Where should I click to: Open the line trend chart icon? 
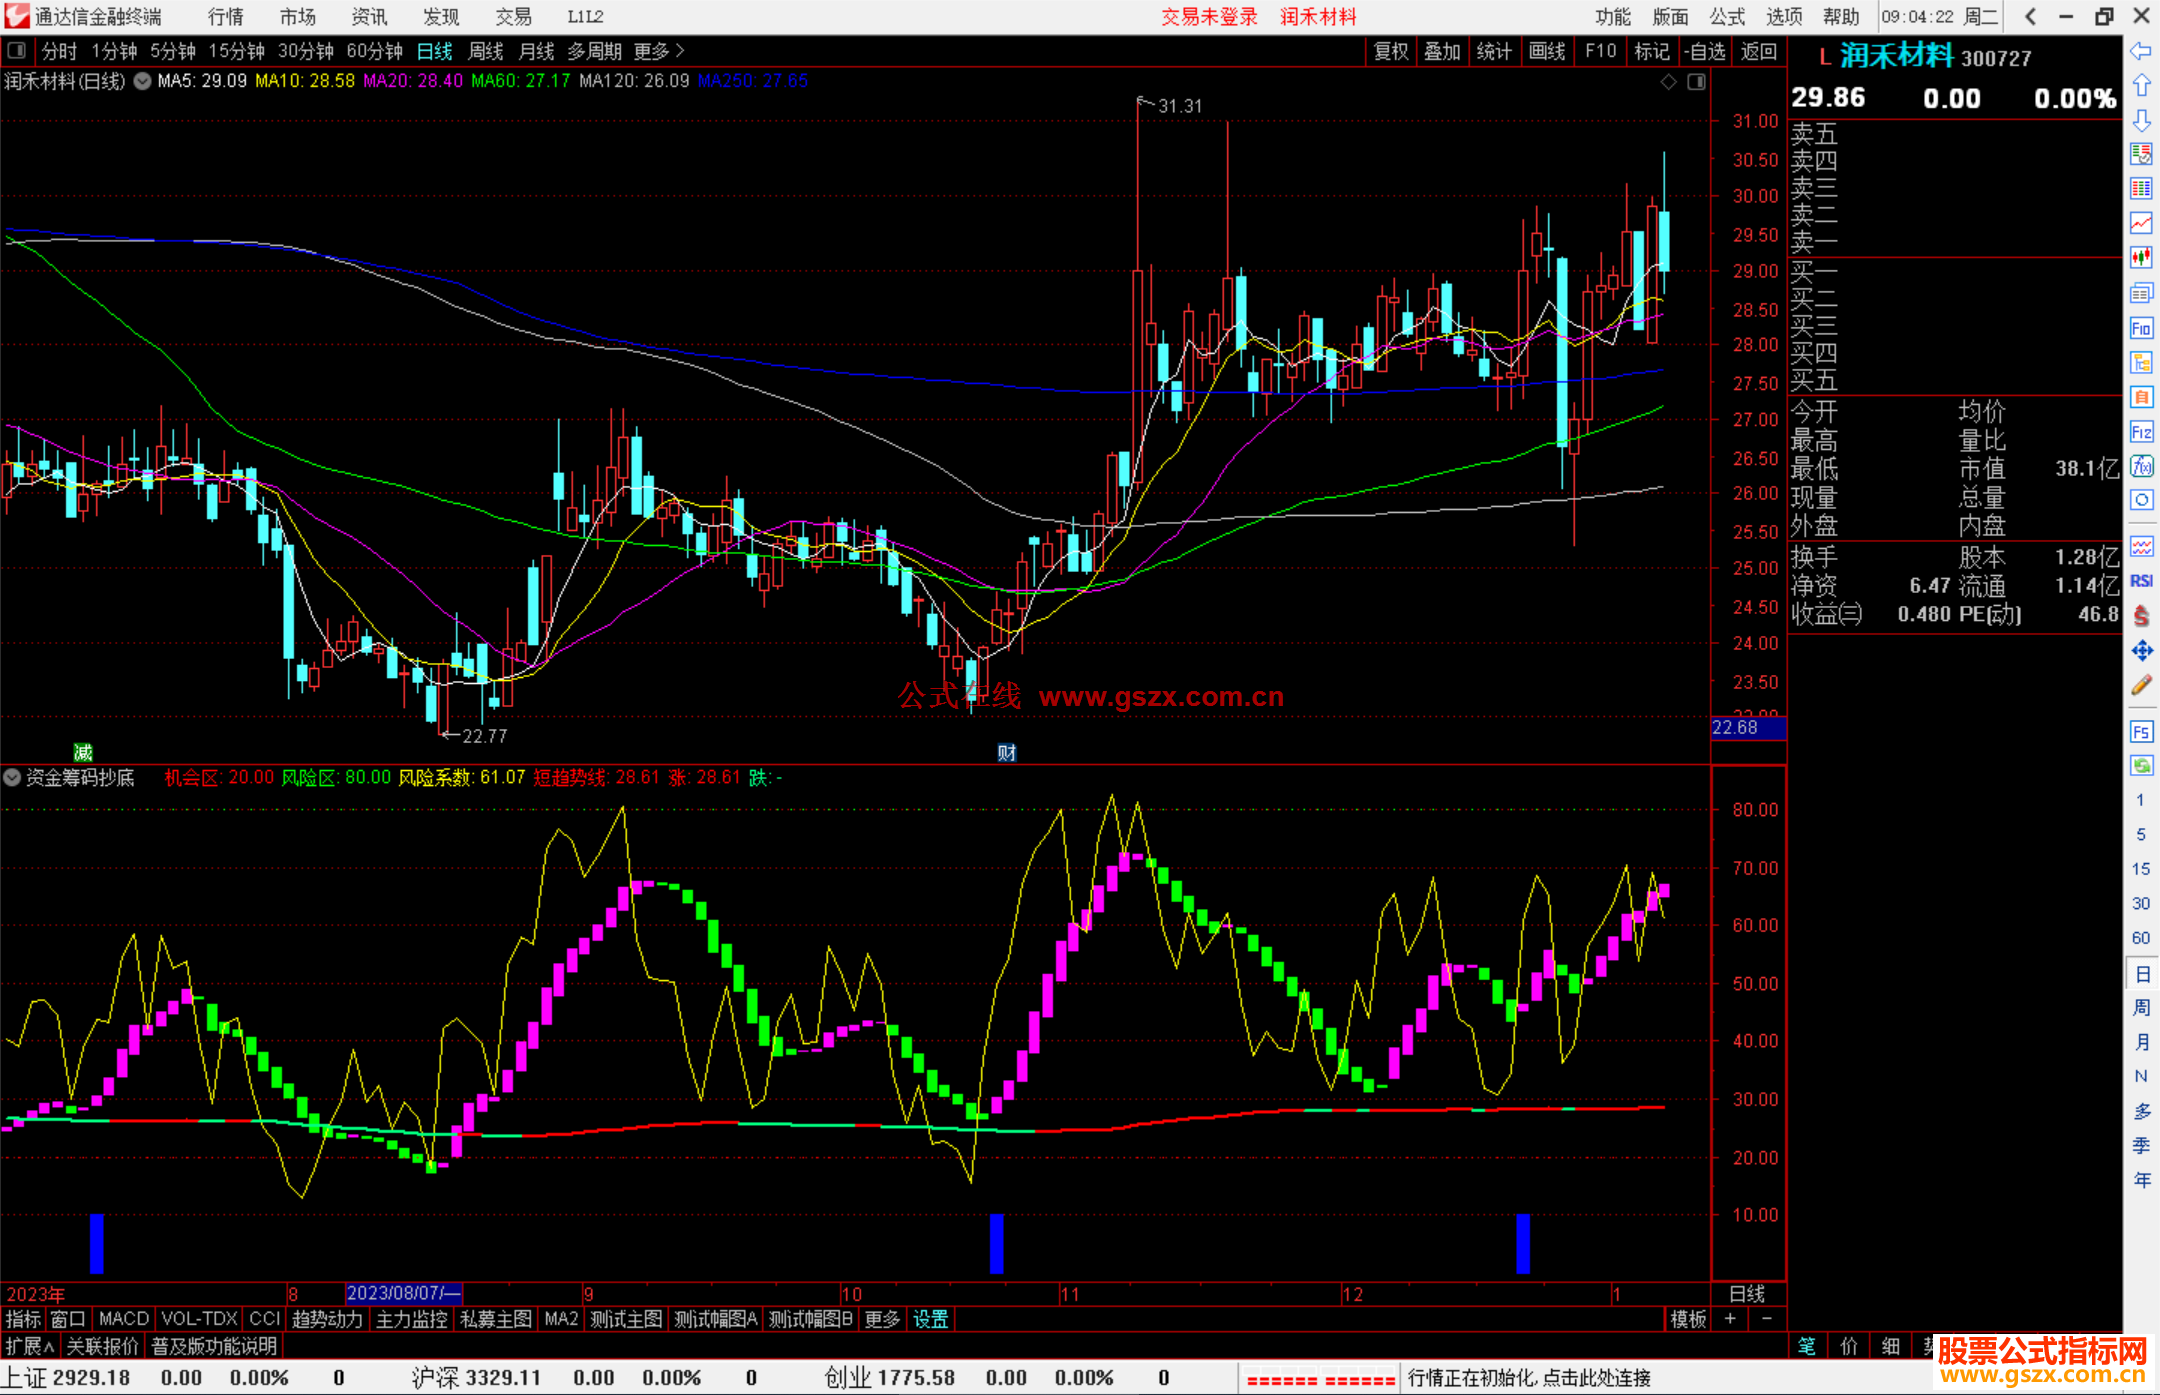pos(2141,223)
